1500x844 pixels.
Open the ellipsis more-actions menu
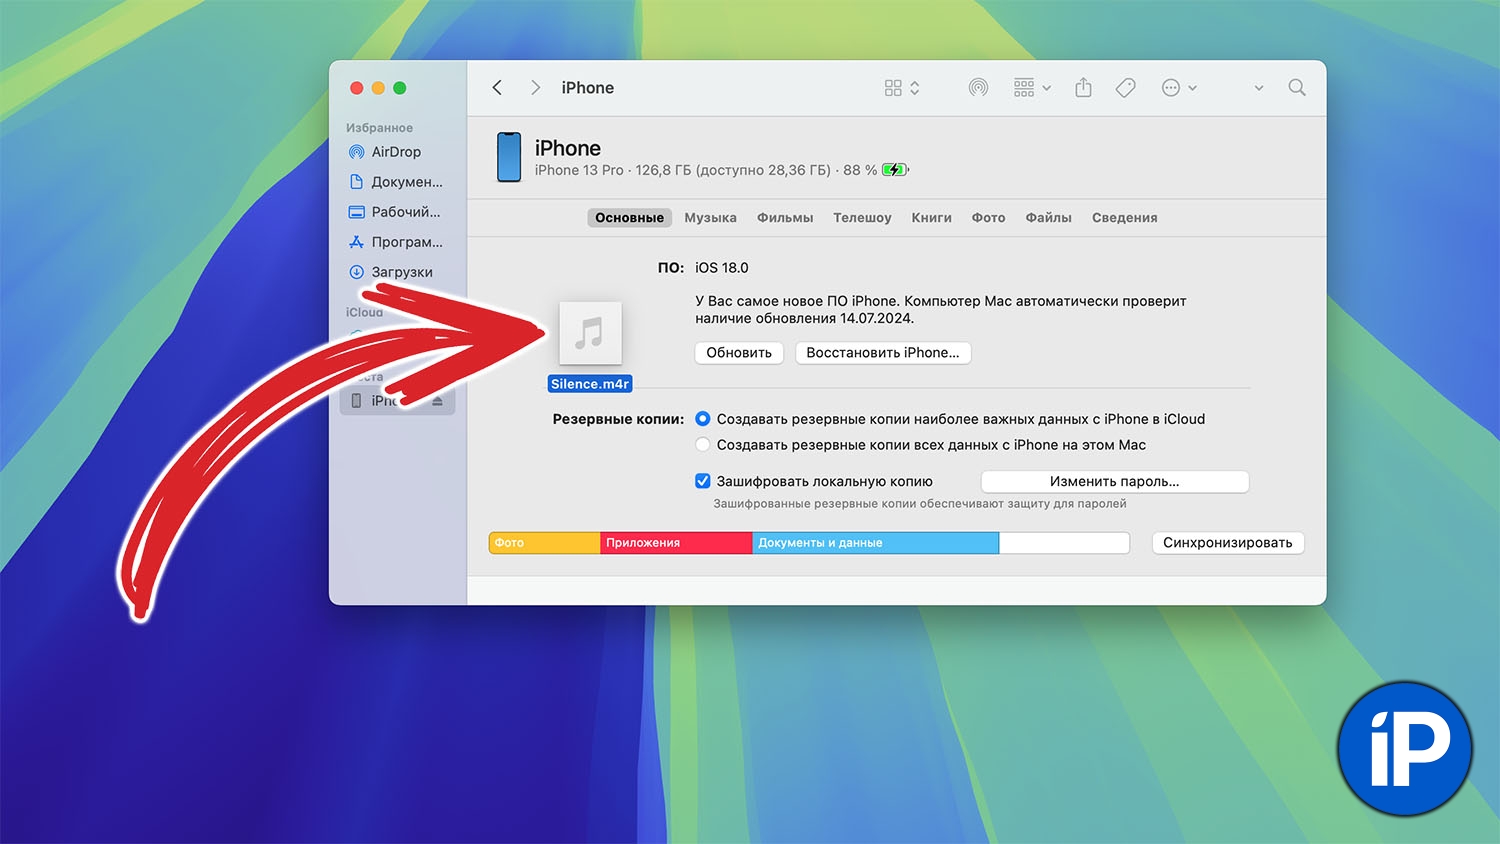coord(1179,88)
